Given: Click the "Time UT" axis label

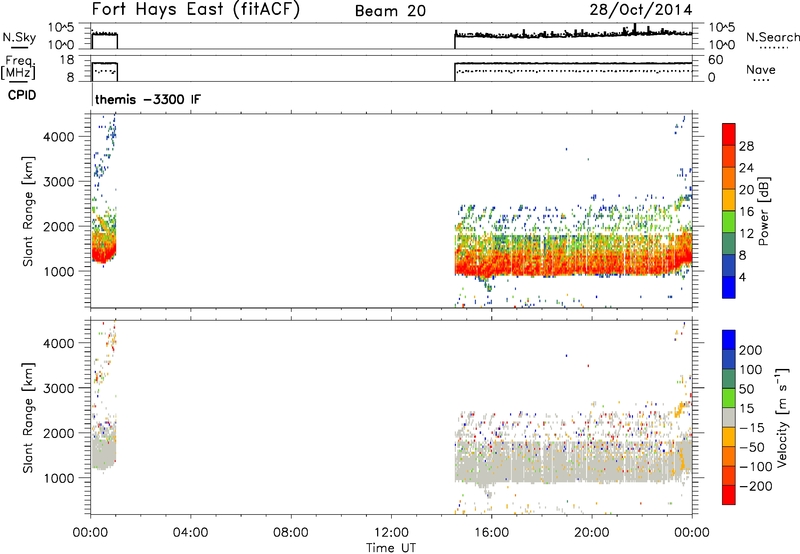Looking at the screenshot, I should coord(391,548).
